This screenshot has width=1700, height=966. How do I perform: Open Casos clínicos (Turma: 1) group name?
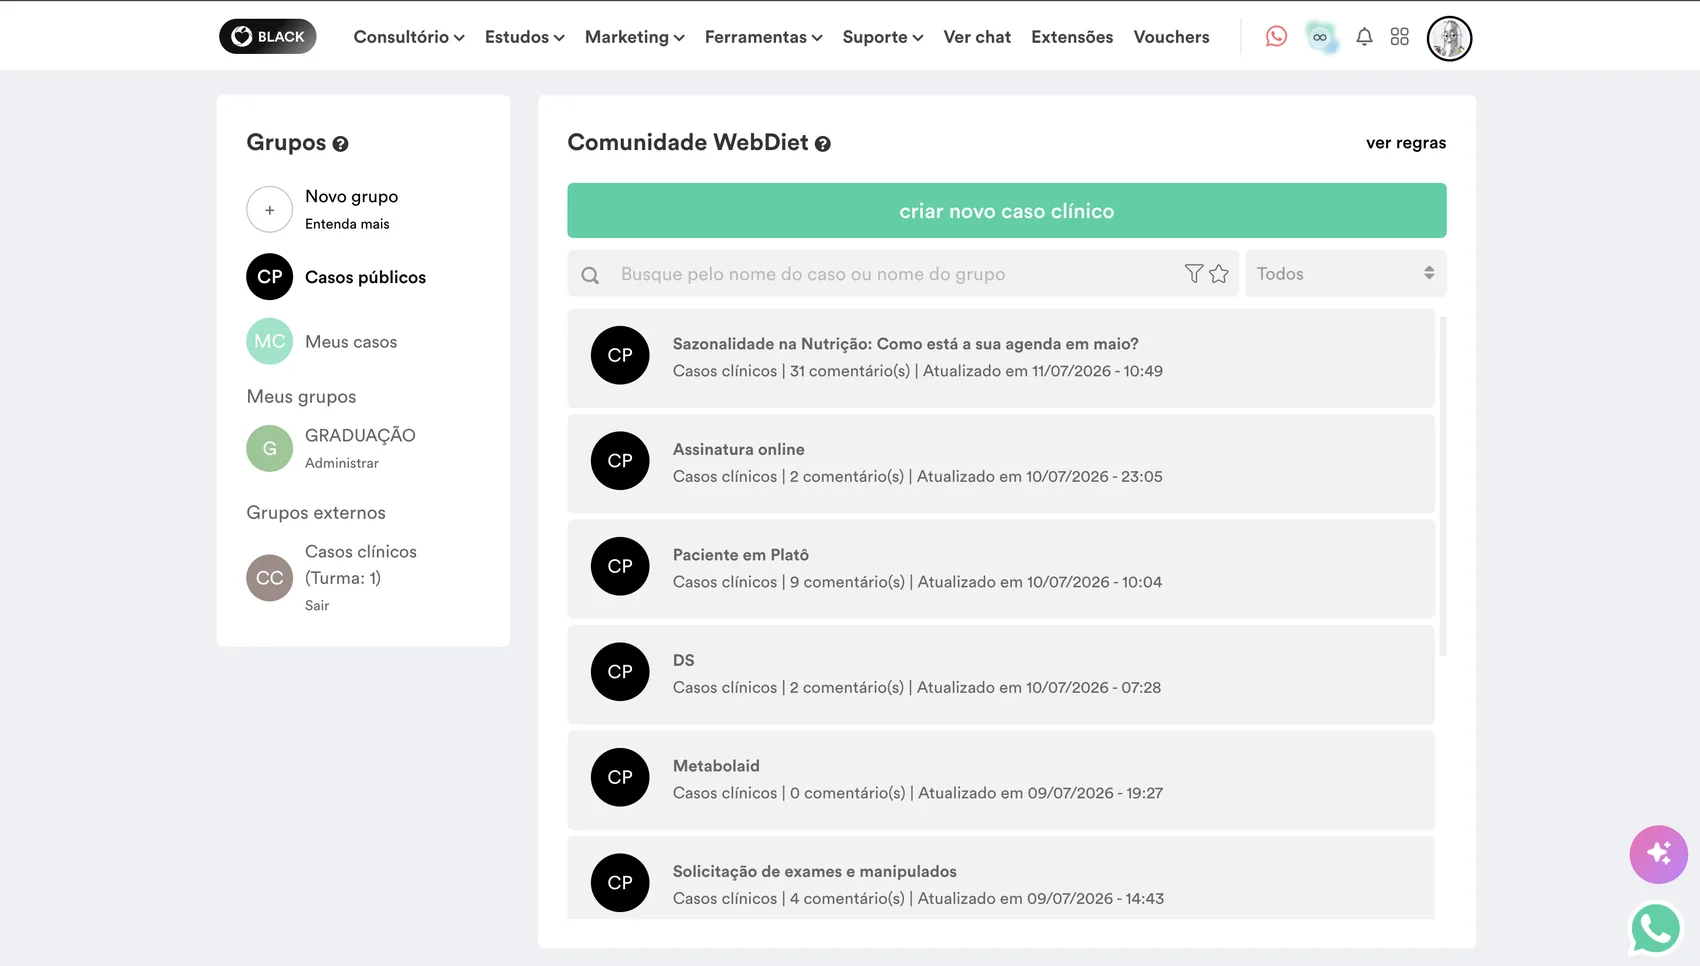pos(361,565)
